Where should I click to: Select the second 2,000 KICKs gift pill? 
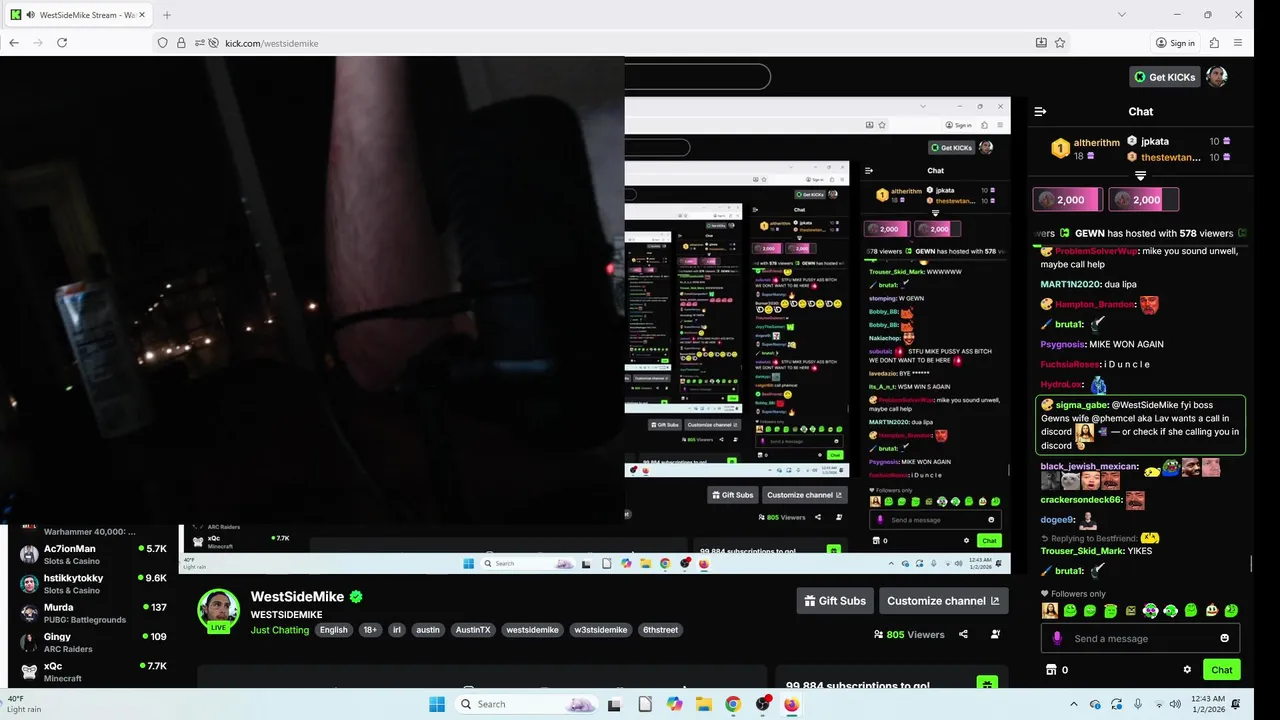[1144, 200]
